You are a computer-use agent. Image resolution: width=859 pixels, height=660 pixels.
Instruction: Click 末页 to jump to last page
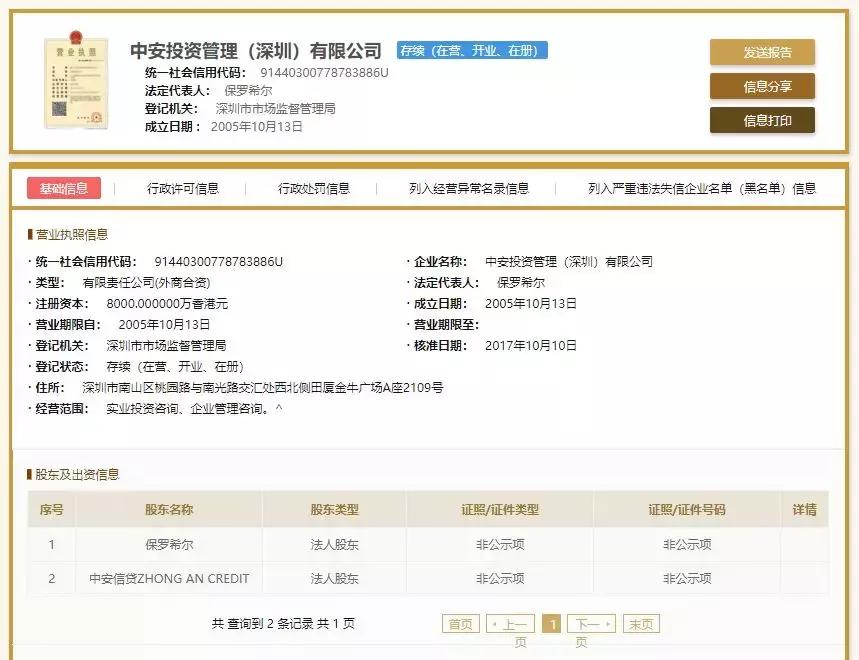click(640, 623)
